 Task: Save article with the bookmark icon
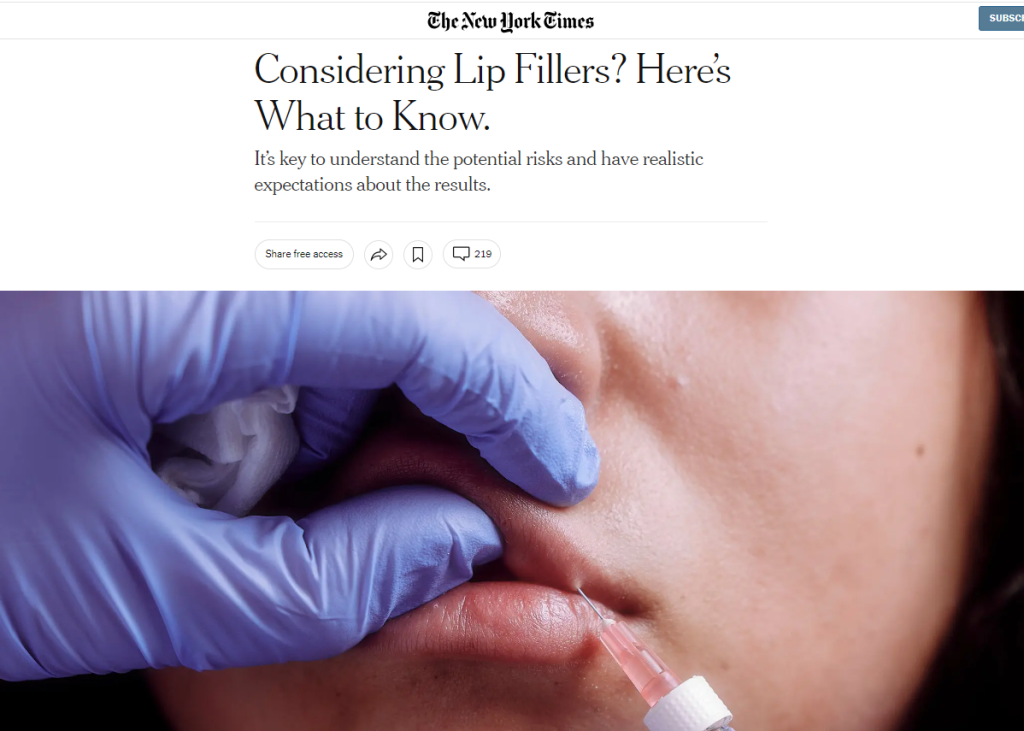(x=418, y=254)
